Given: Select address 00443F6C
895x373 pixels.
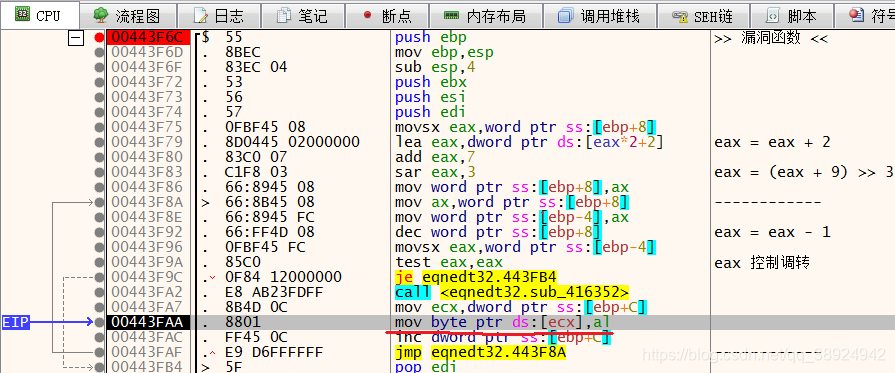Looking at the screenshot, I should point(148,38).
